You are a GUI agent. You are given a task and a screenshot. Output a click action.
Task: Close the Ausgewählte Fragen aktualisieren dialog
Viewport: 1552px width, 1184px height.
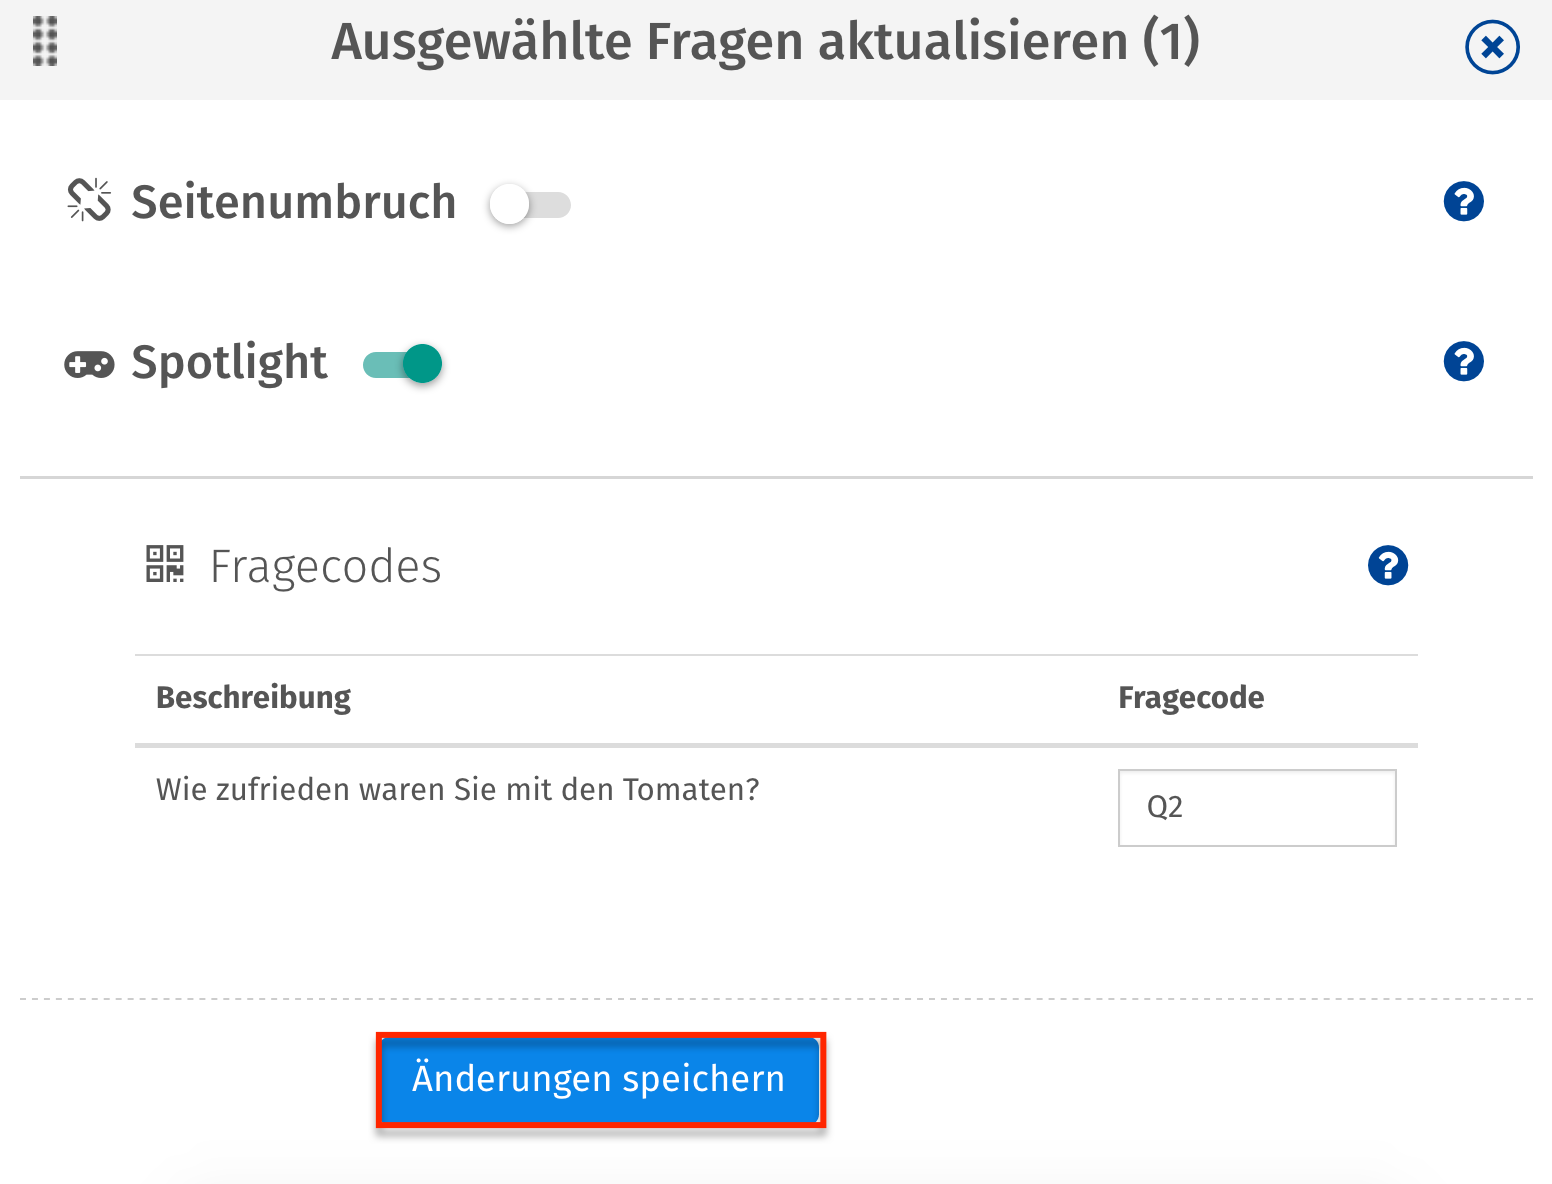pyautogui.click(x=1491, y=46)
